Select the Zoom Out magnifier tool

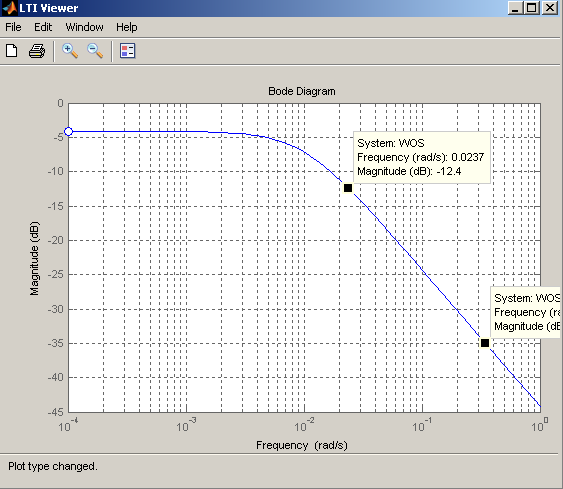tap(95, 51)
